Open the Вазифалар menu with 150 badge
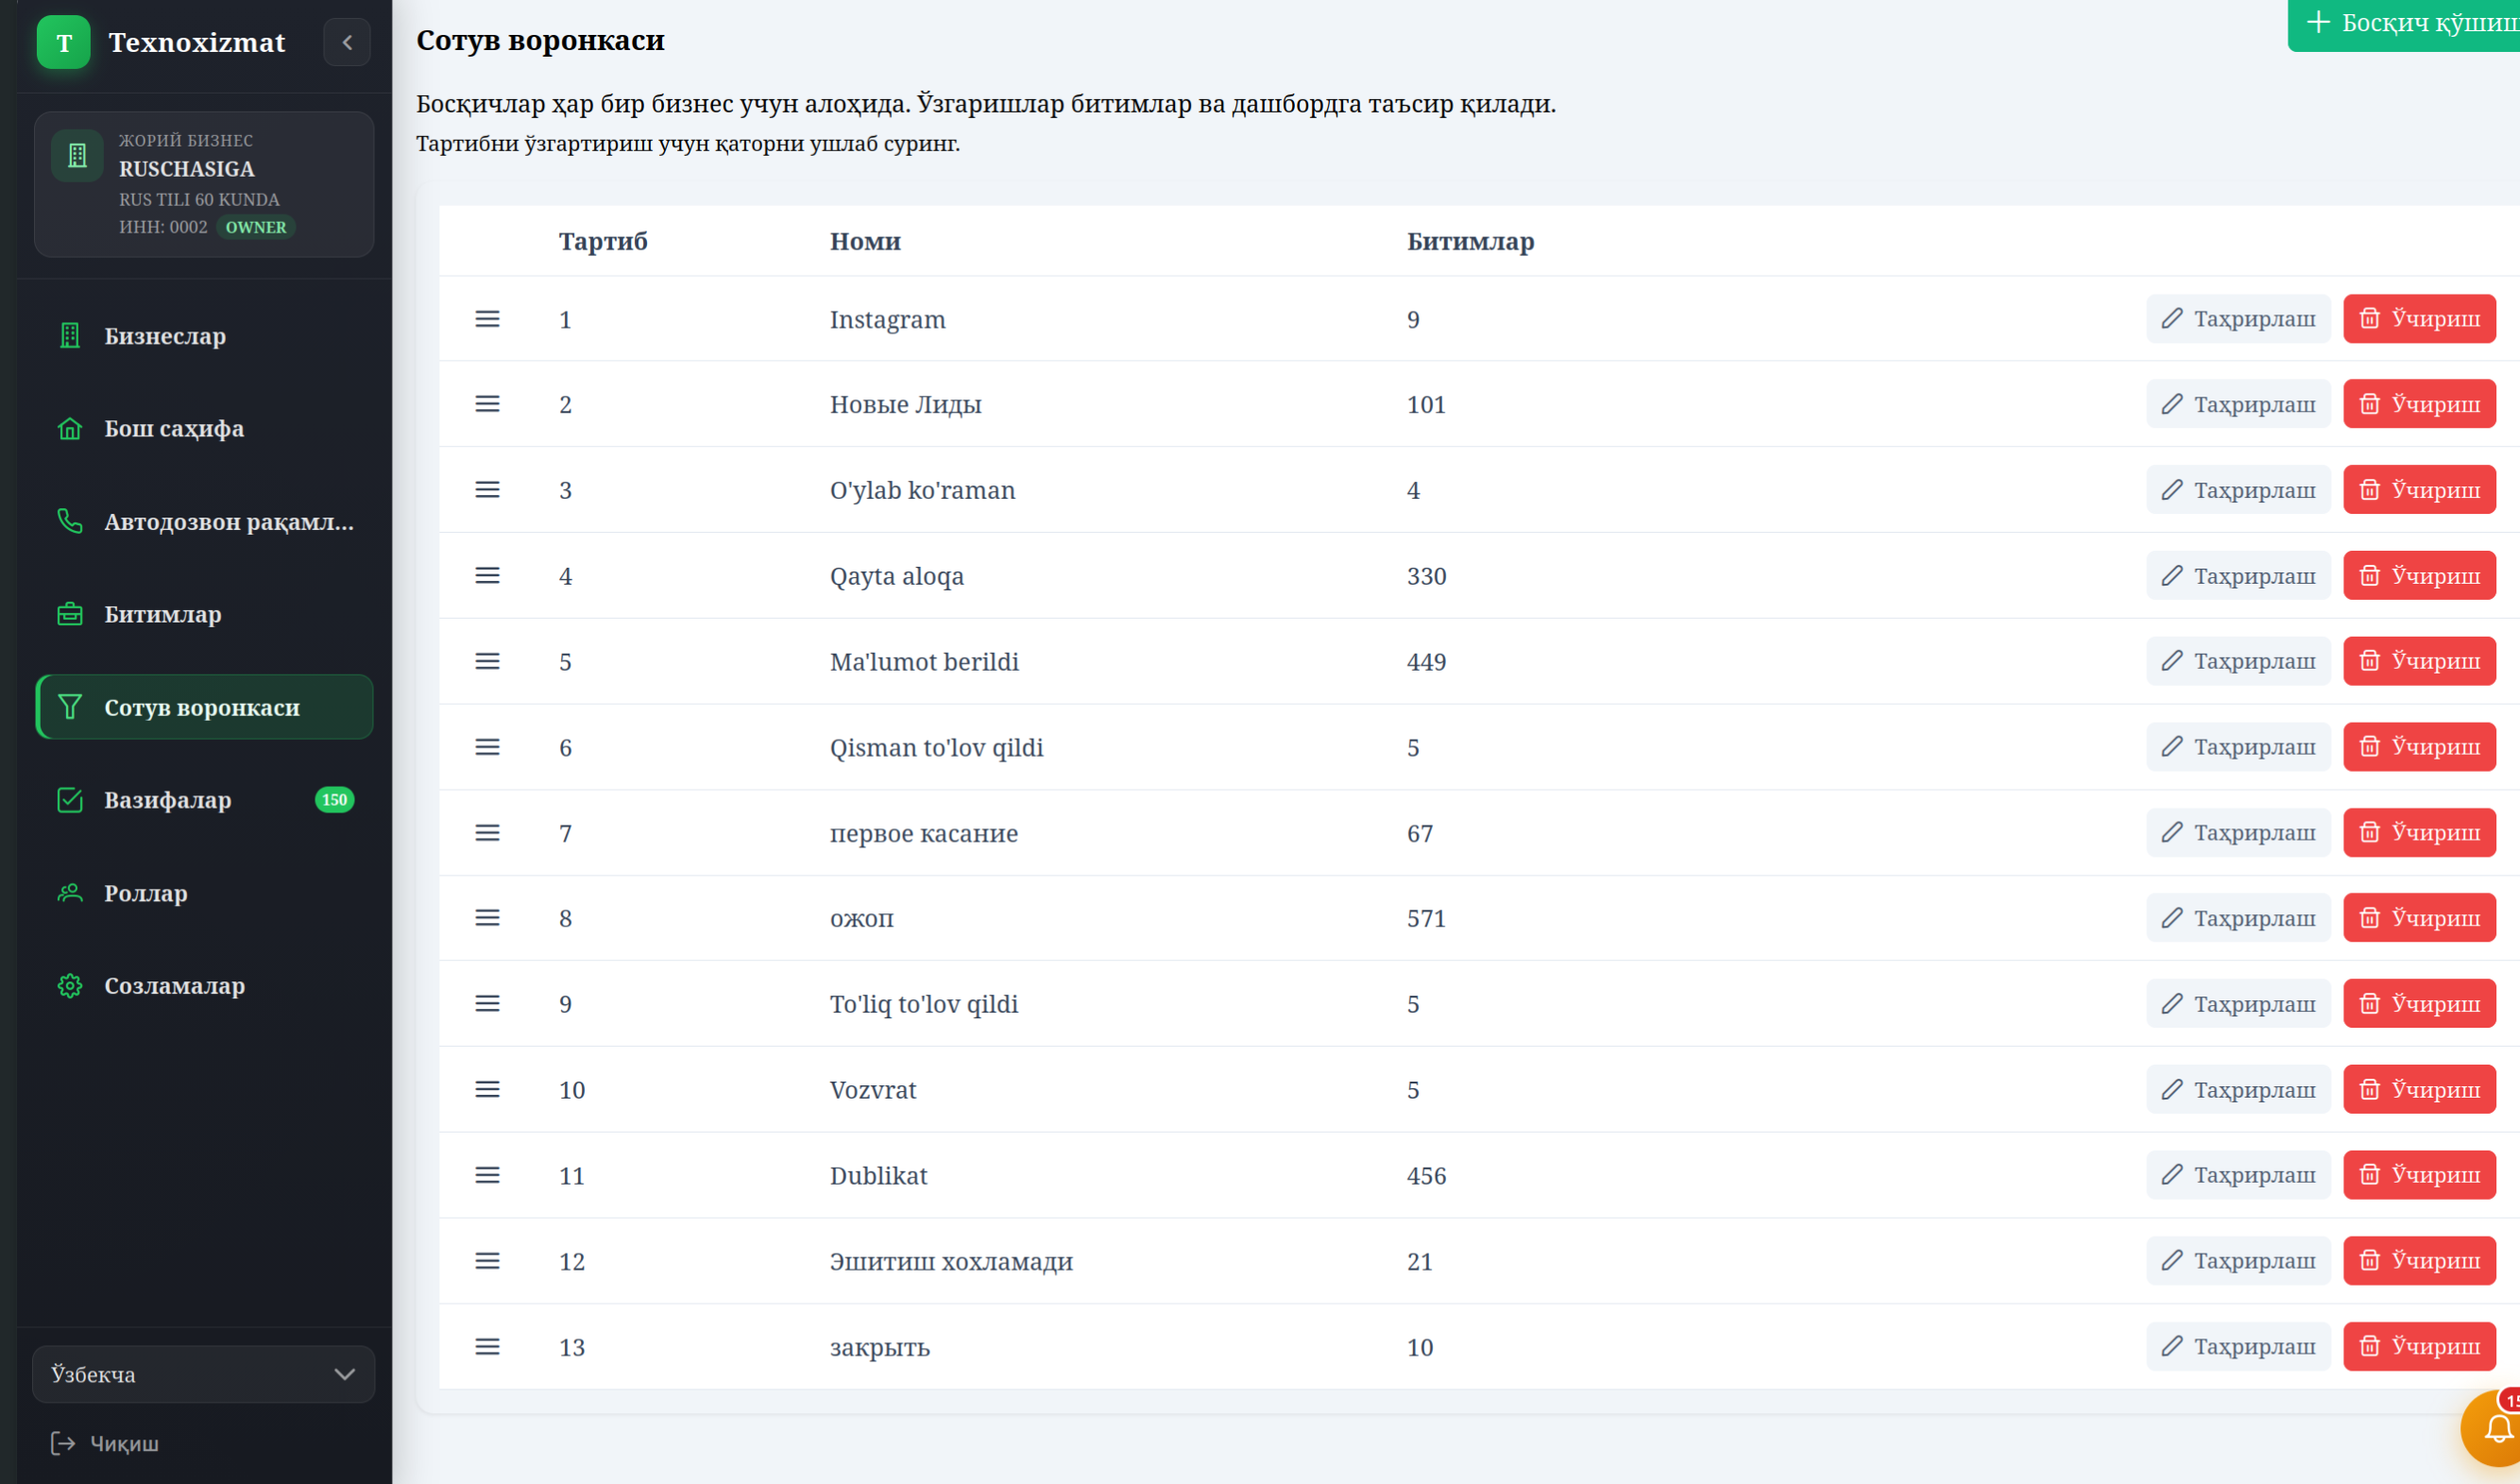The width and height of the screenshot is (2520, 1484). coord(204,800)
